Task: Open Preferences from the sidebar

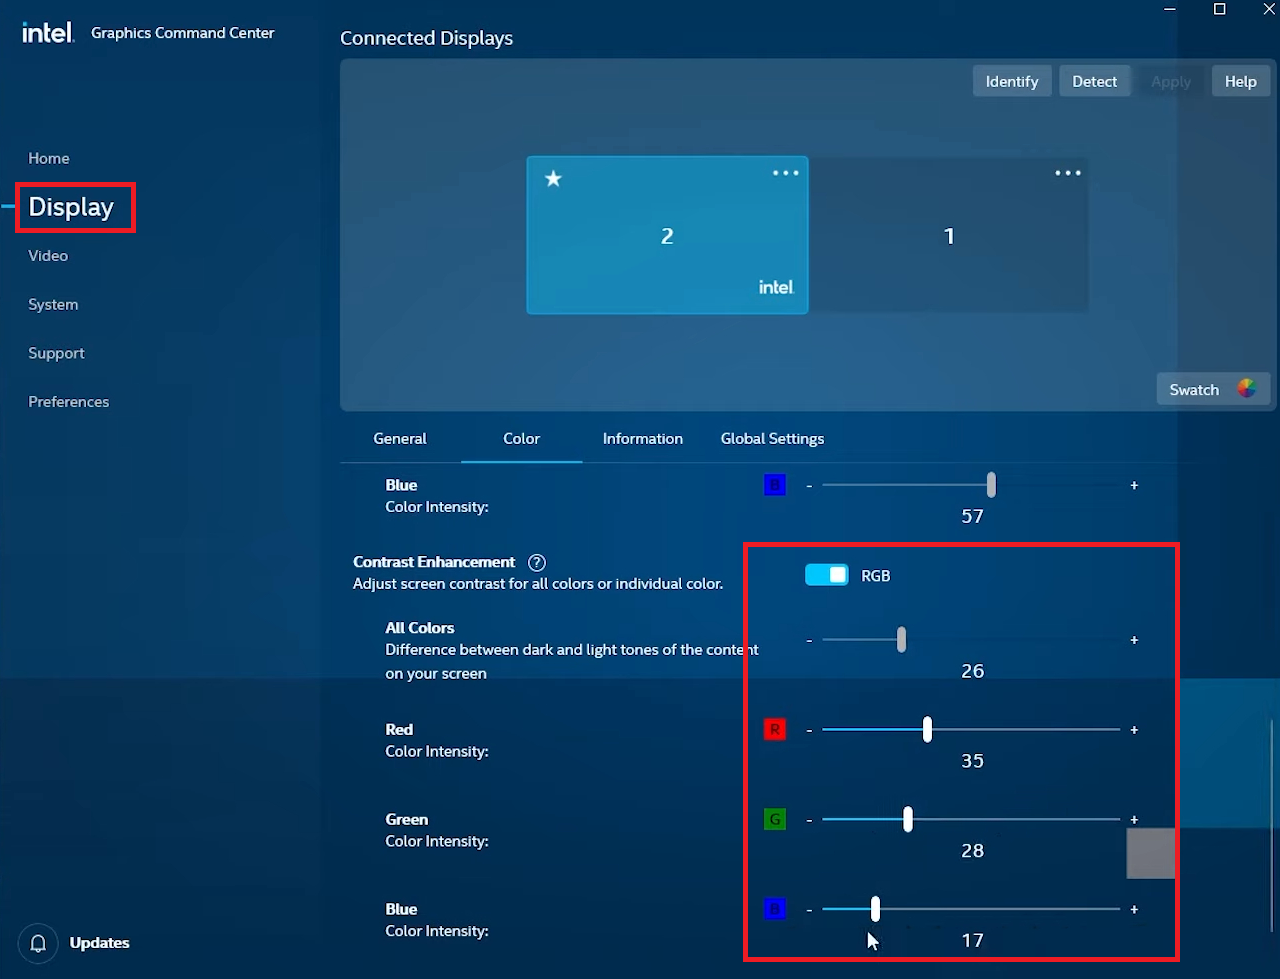Action: click(x=68, y=402)
